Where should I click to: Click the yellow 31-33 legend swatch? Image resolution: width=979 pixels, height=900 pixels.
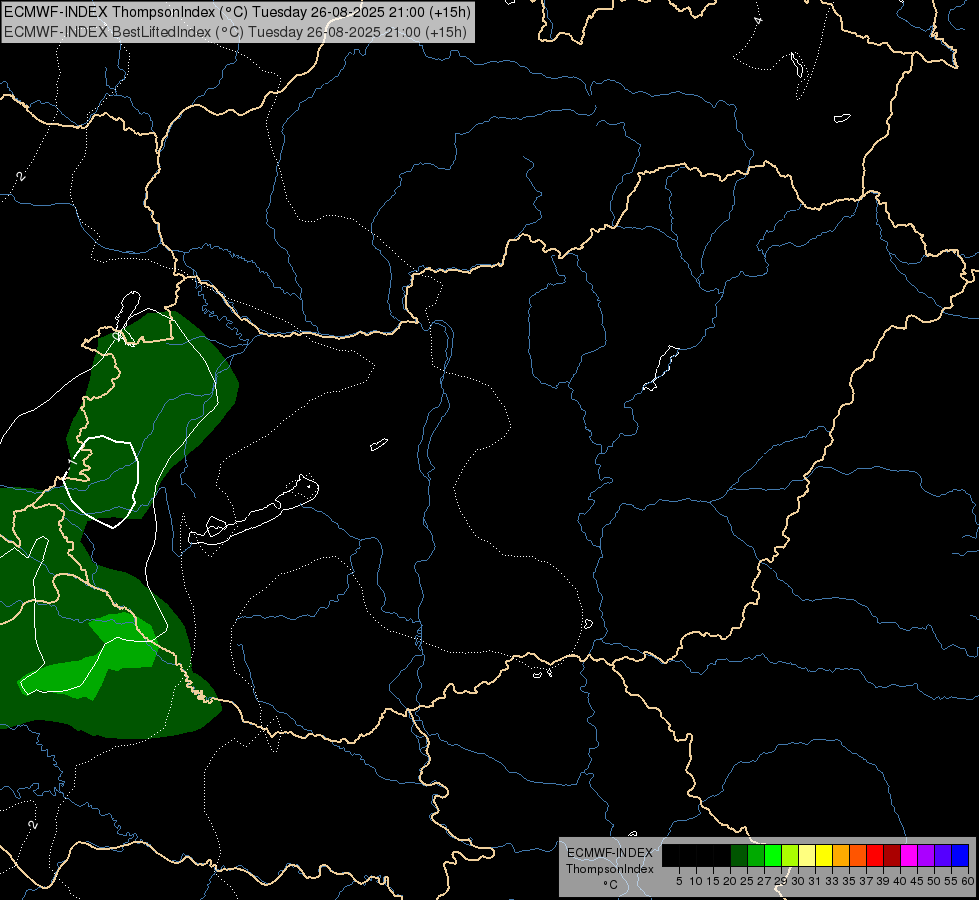(x=824, y=855)
